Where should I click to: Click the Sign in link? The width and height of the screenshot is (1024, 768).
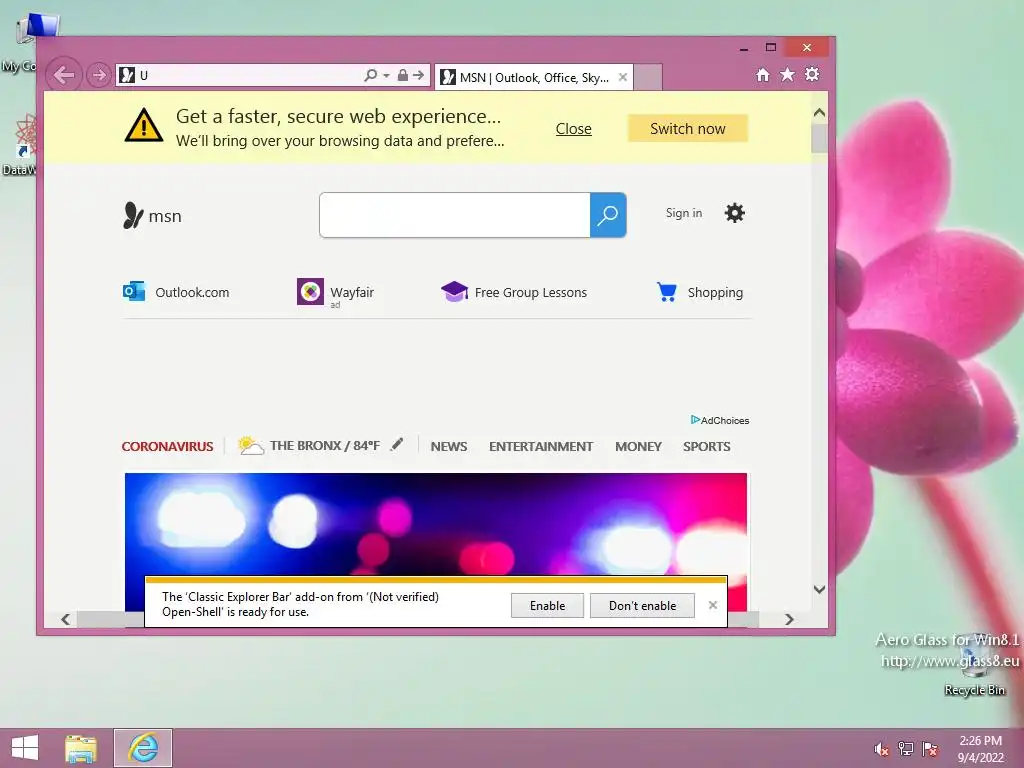(684, 213)
